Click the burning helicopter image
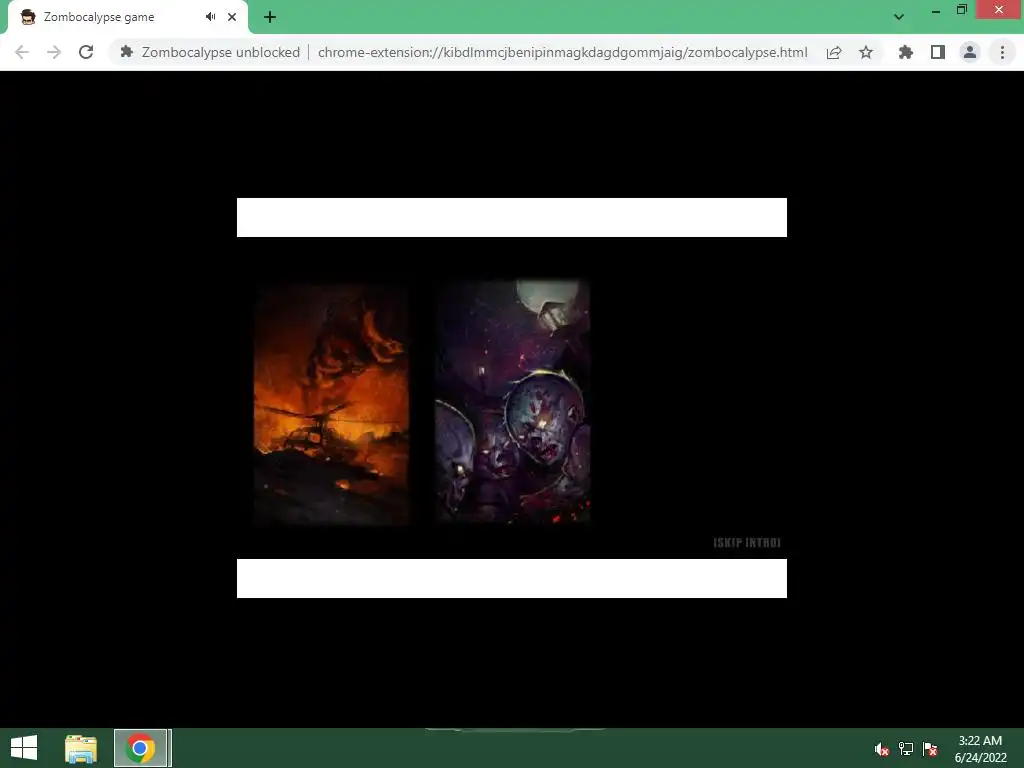1024x768 pixels. (x=331, y=404)
